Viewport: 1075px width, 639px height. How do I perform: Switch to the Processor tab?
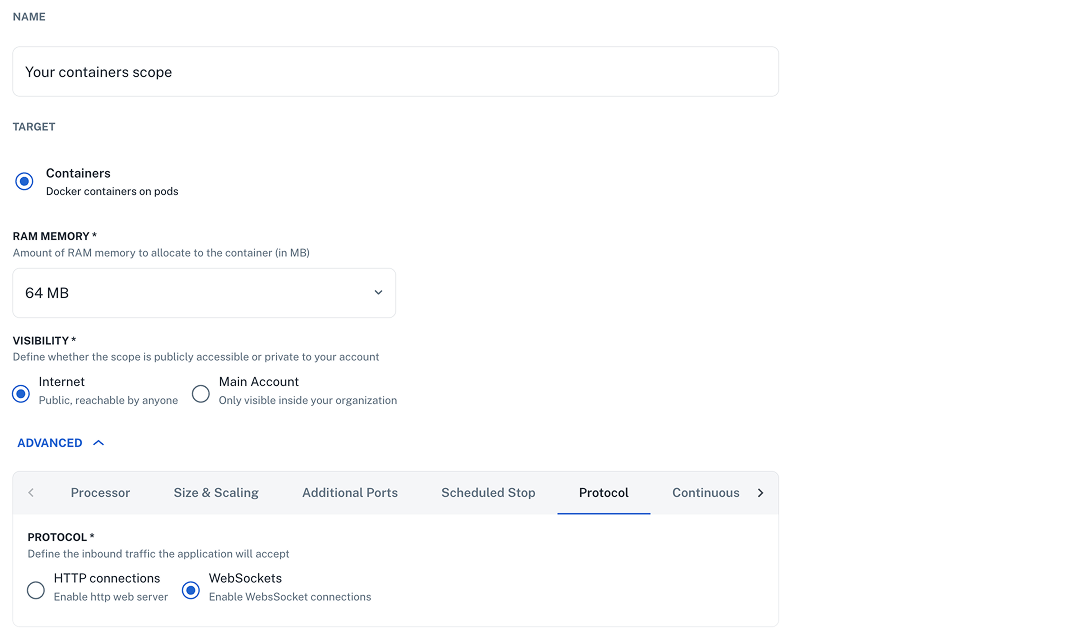(100, 492)
